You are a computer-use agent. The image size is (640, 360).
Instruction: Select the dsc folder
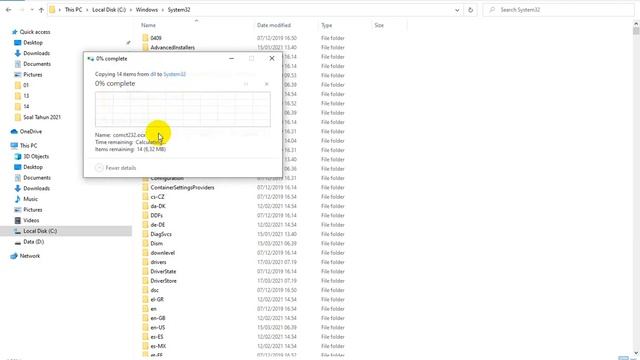point(154,290)
